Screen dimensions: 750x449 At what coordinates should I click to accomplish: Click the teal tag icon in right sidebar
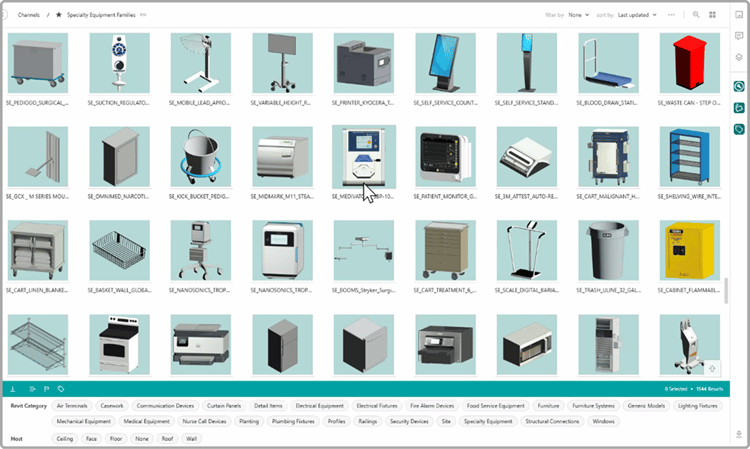tap(739, 129)
